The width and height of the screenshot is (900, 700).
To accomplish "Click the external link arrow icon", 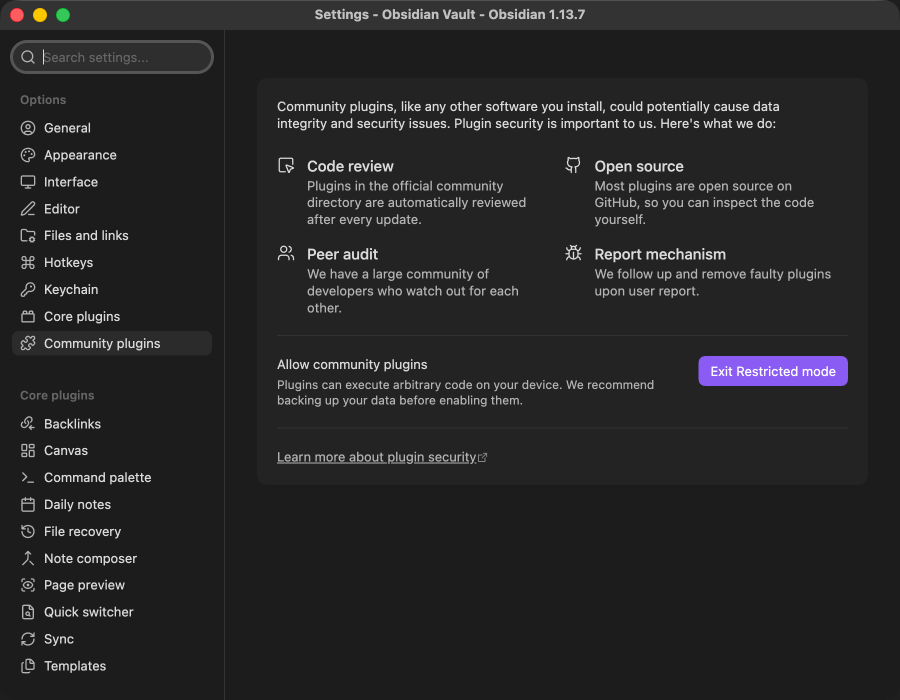I will 483,457.
